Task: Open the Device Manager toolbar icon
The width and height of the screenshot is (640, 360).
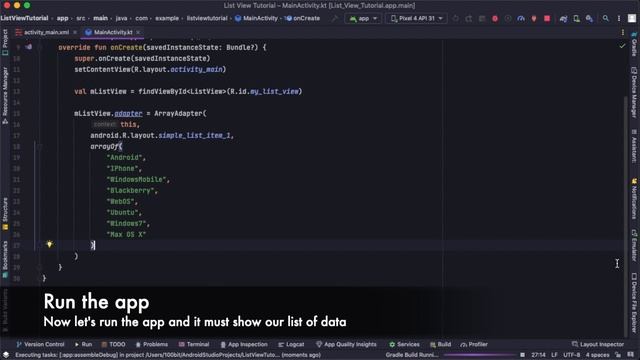Action: [576, 18]
